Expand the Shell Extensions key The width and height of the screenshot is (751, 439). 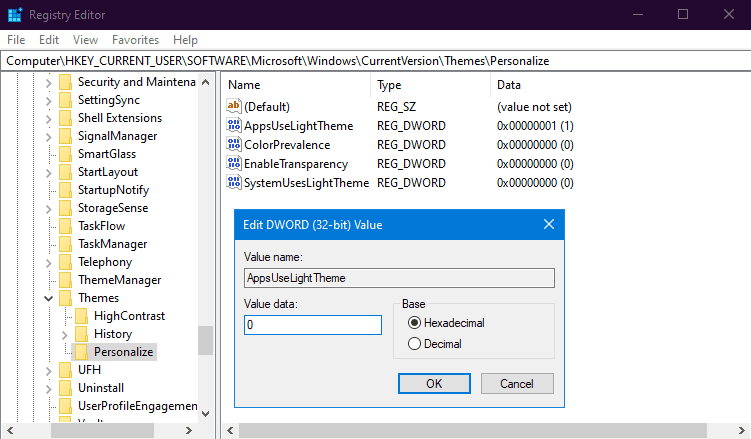(x=48, y=119)
